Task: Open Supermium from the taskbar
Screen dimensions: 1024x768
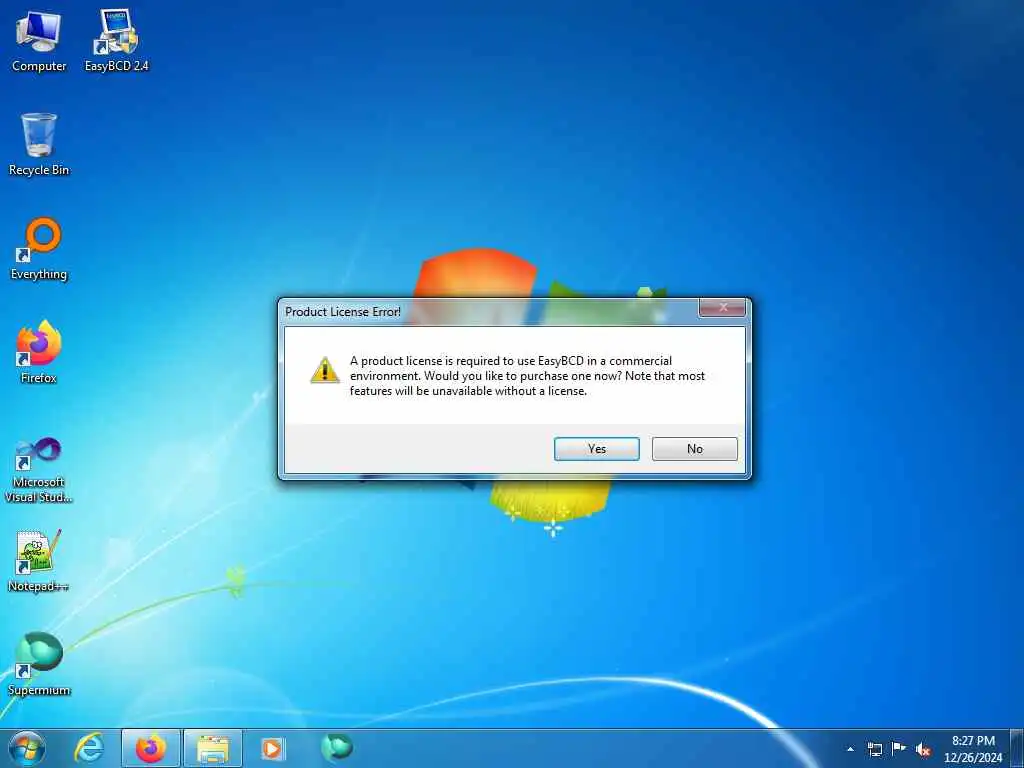Action: (336, 748)
